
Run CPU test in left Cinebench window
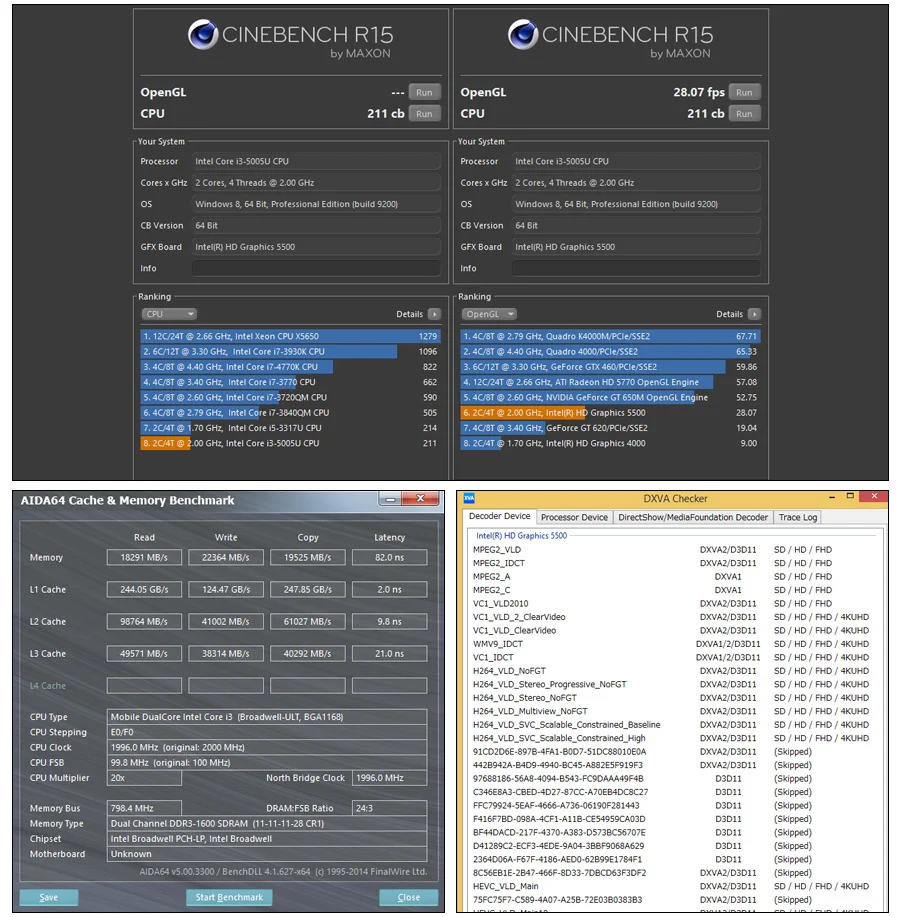(424, 114)
